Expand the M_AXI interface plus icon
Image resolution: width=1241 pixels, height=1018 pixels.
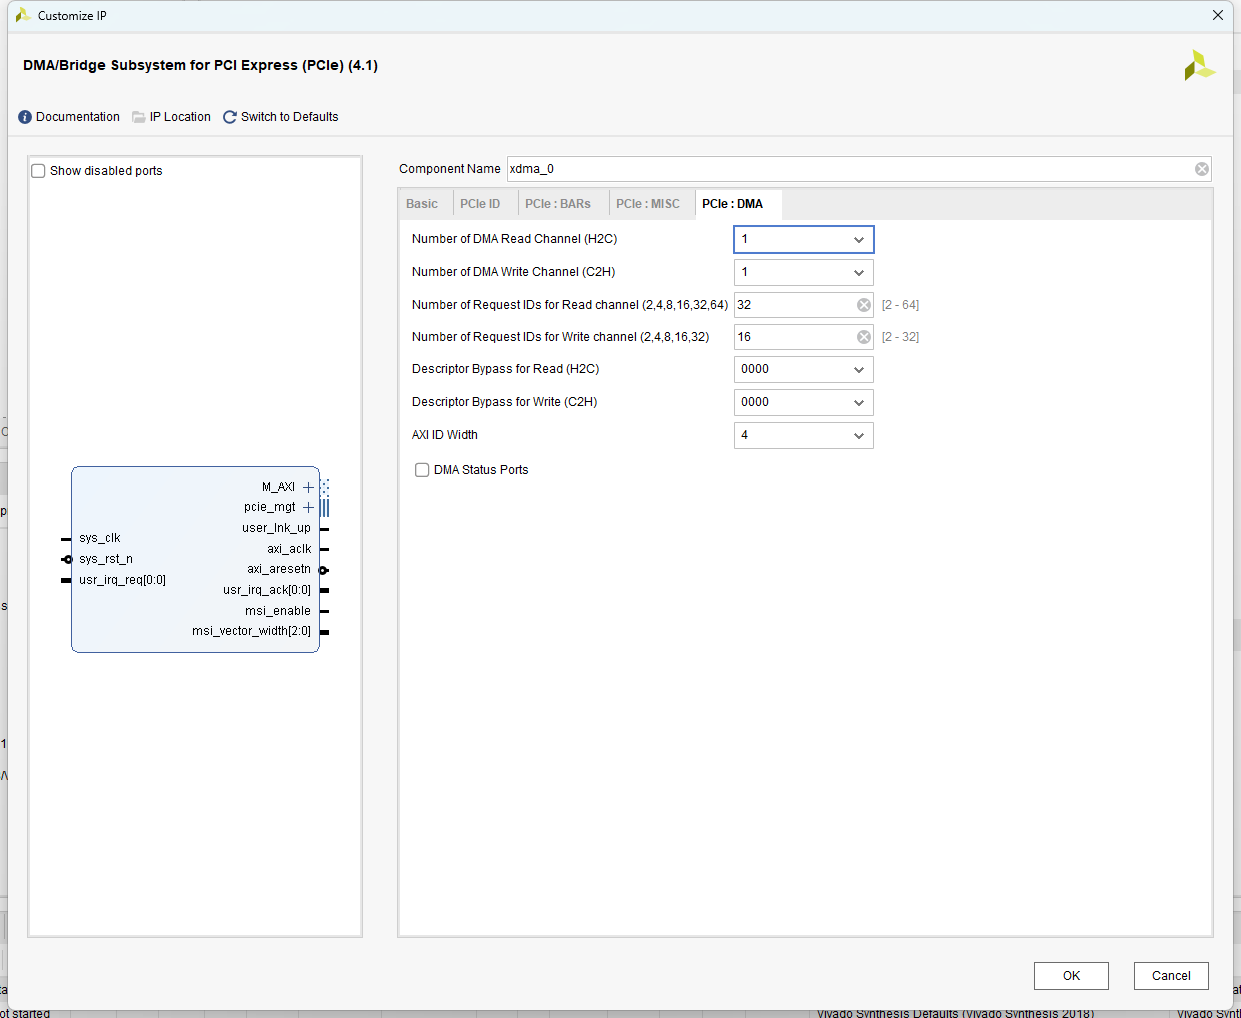308,487
